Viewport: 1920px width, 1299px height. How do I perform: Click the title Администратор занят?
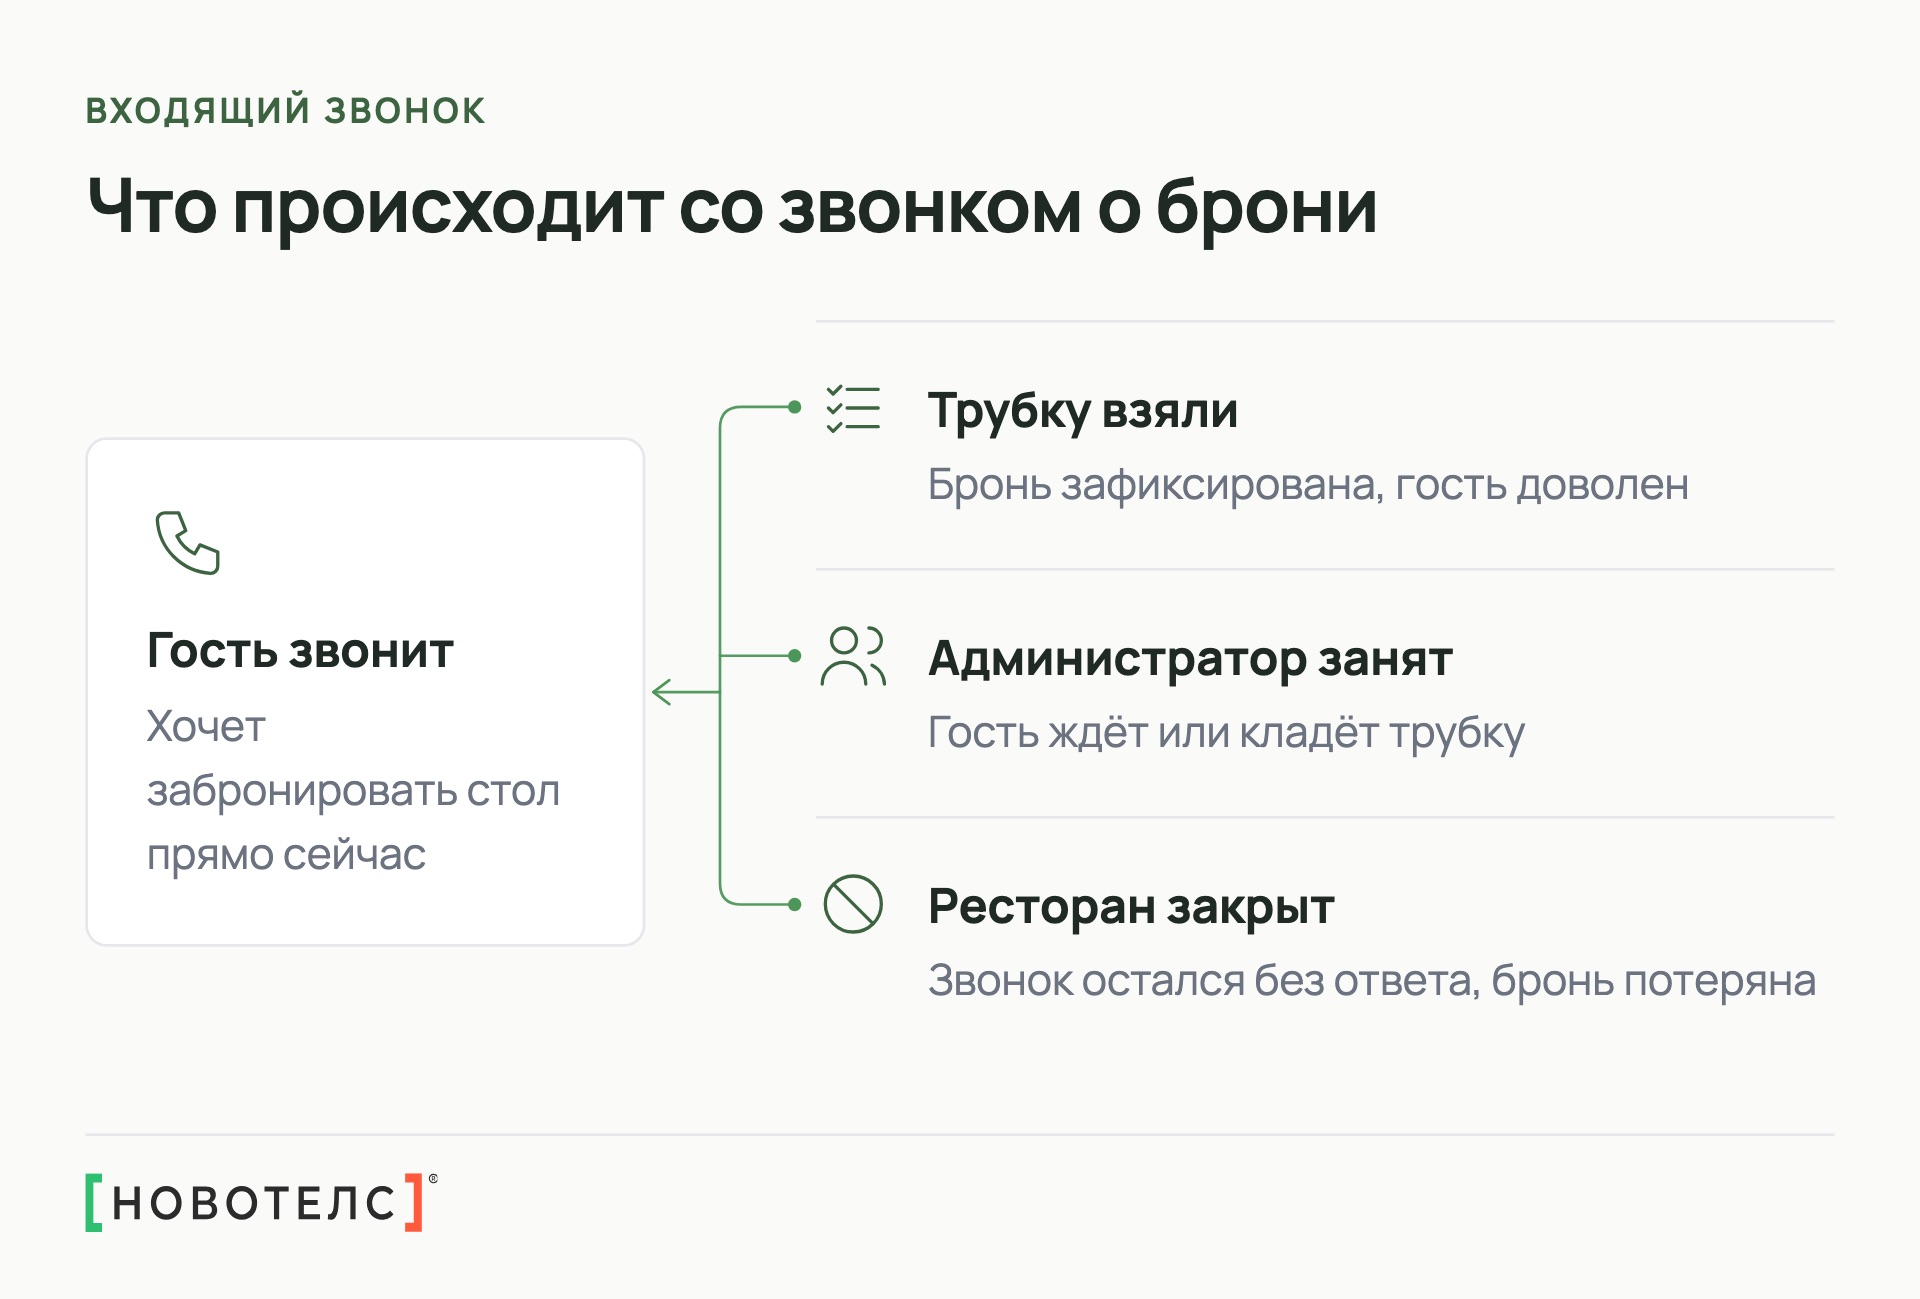[x=1190, y=659]
